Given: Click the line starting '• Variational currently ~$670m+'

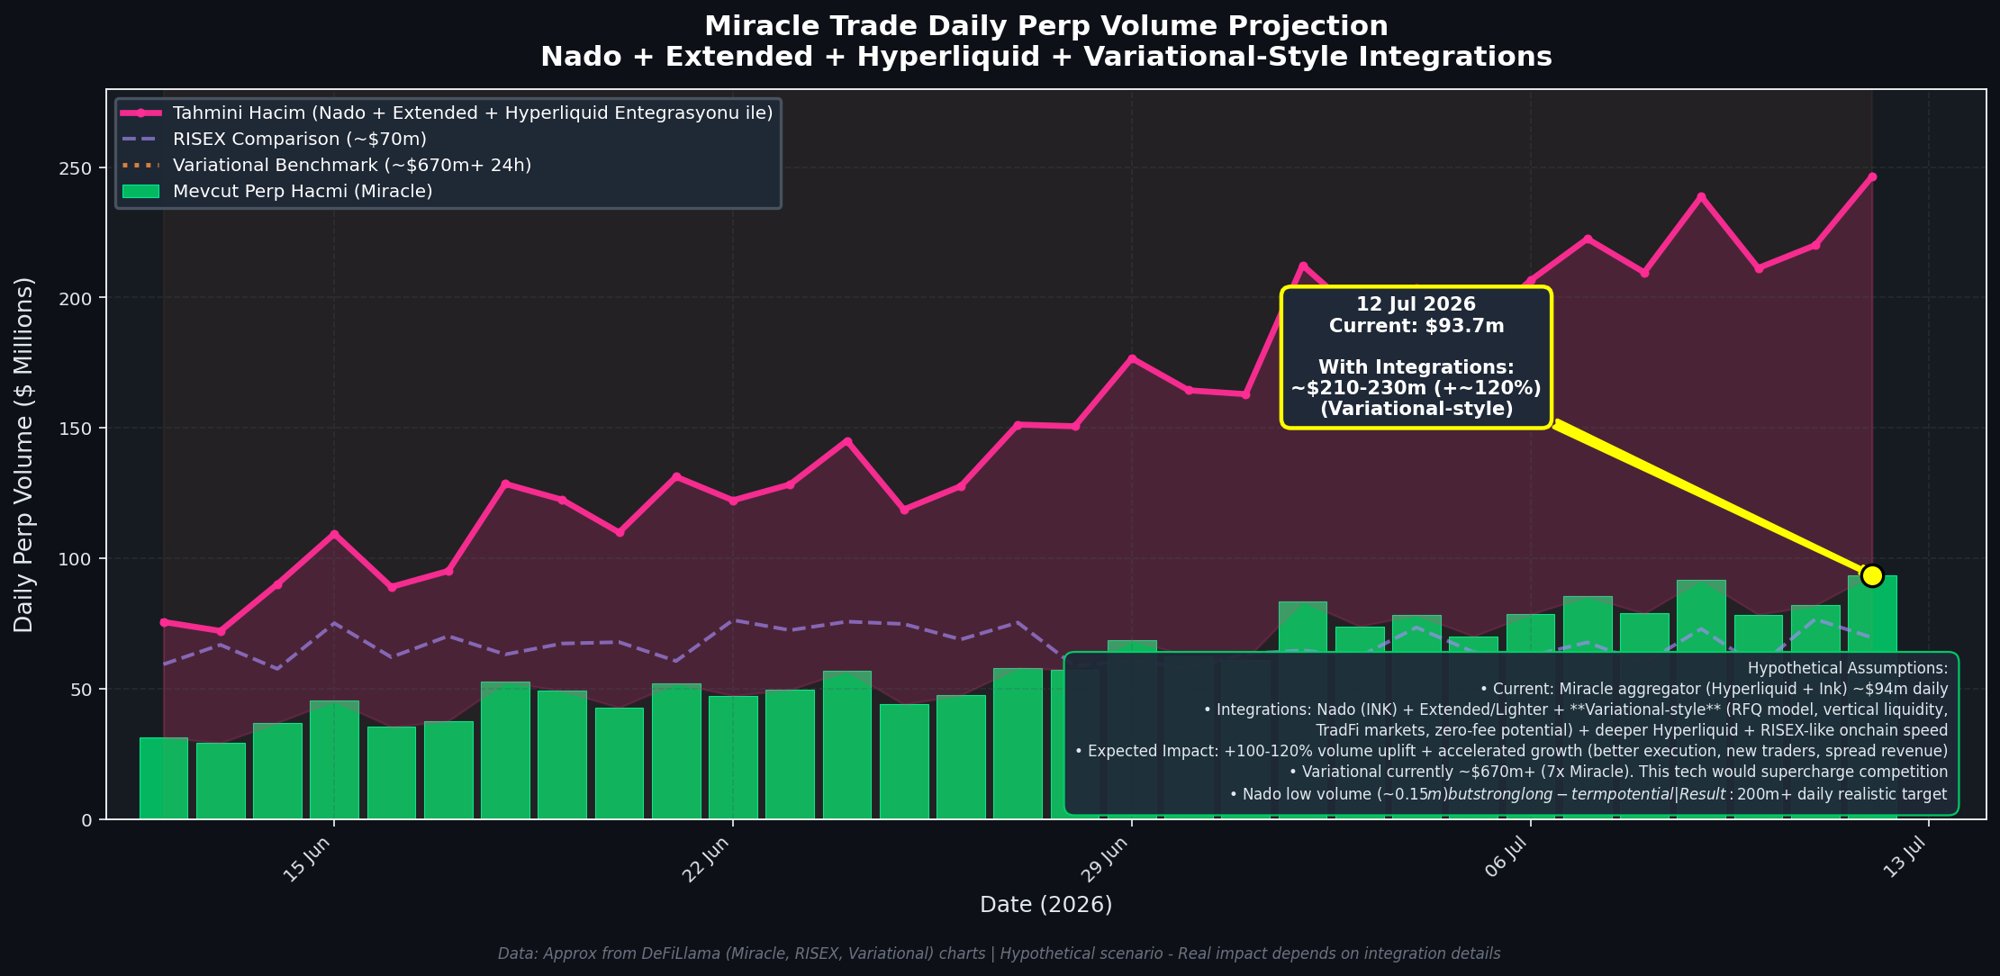Looking at the screenshot, I should pos(1619,772).
